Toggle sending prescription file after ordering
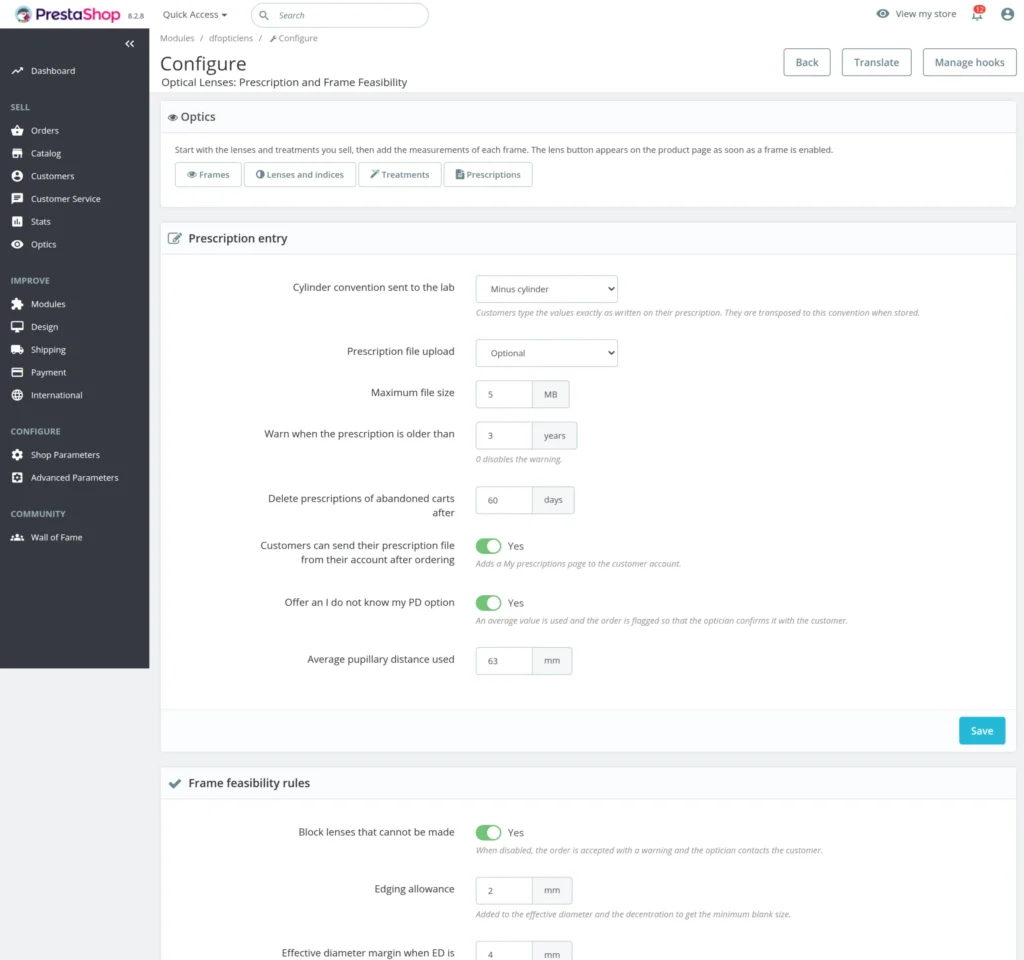 (488, 546)
